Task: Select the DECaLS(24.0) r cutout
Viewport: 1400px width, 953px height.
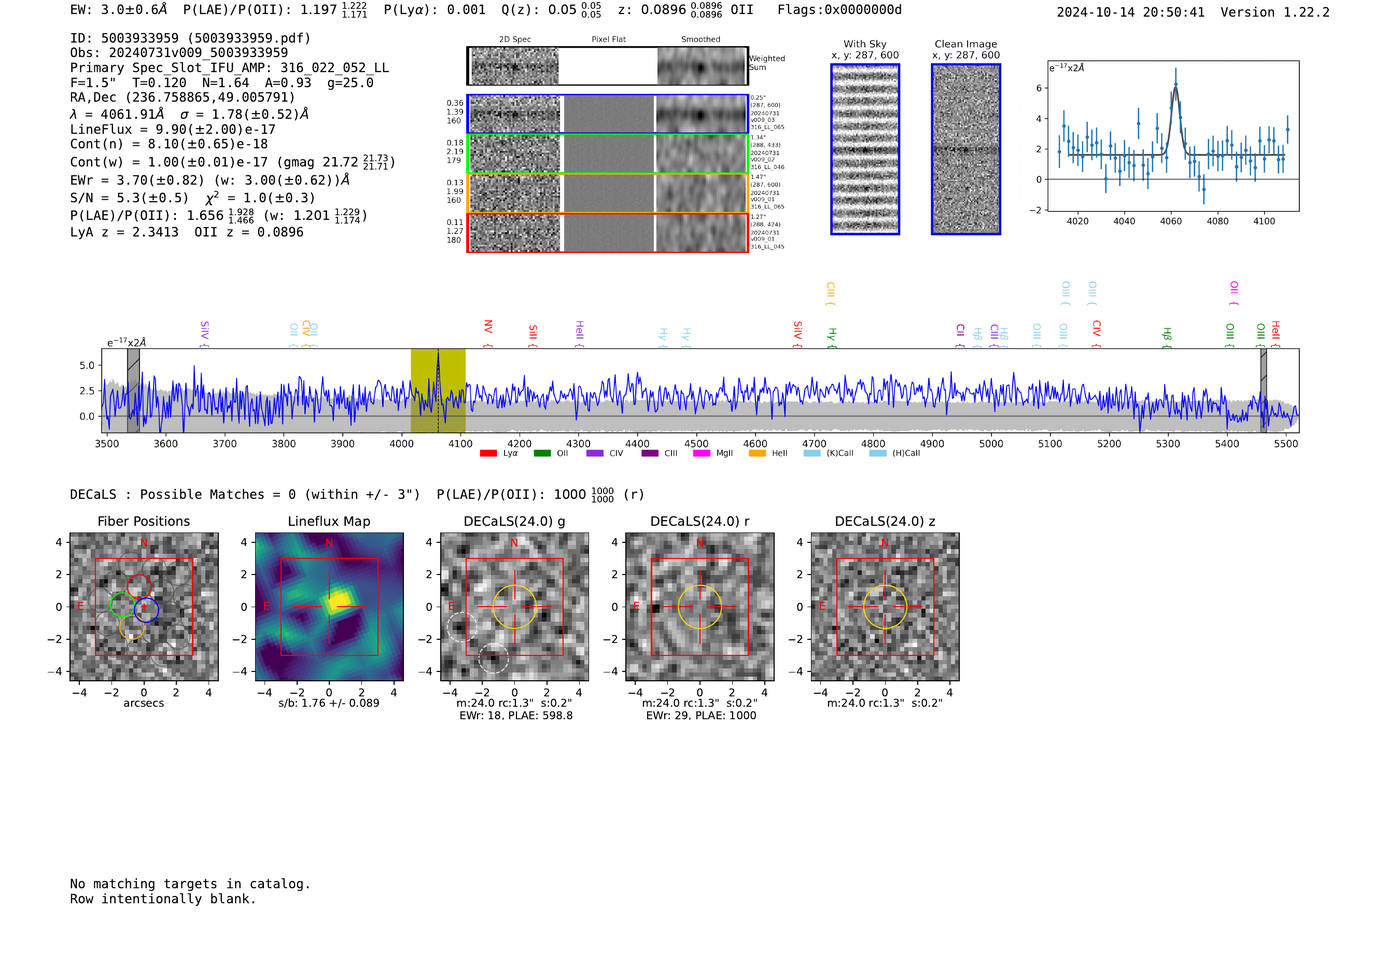Action: point(699,607)
